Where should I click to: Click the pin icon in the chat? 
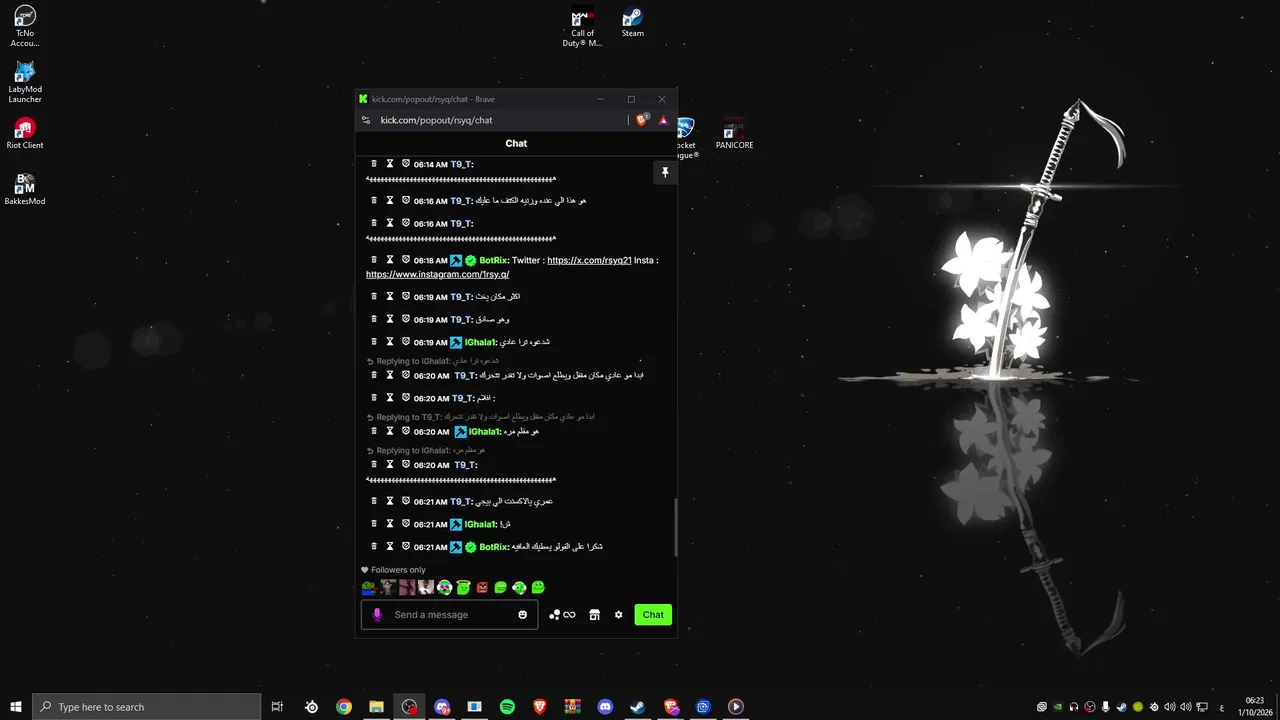pos(665,173)
